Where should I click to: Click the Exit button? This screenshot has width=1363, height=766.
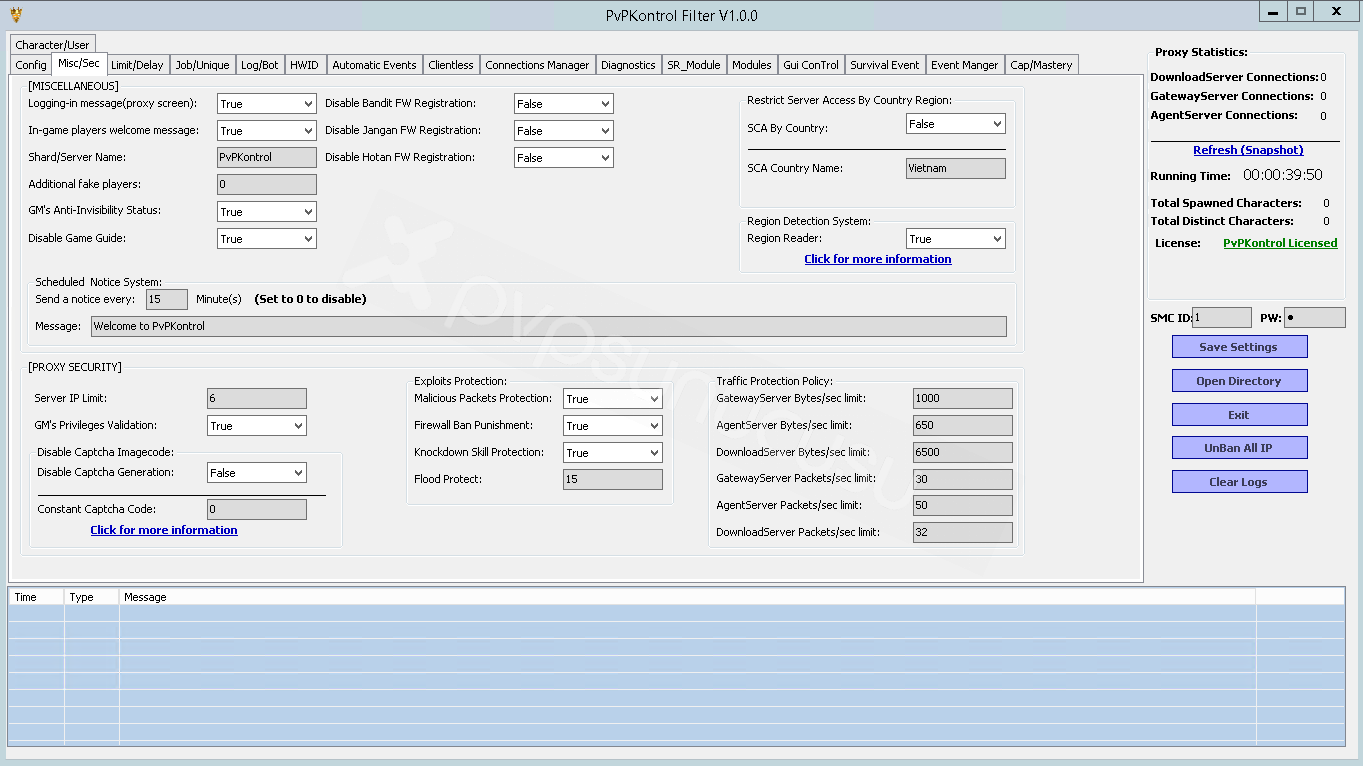pos(1239,415)
